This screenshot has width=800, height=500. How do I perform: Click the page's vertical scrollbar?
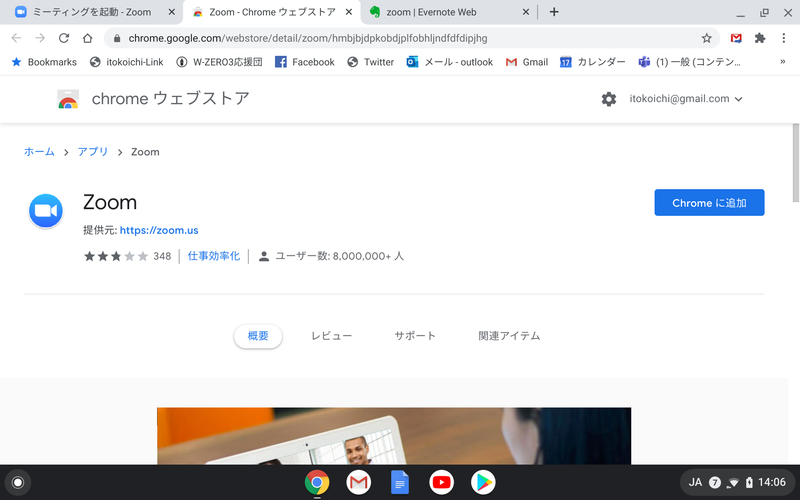pos(795,163)
